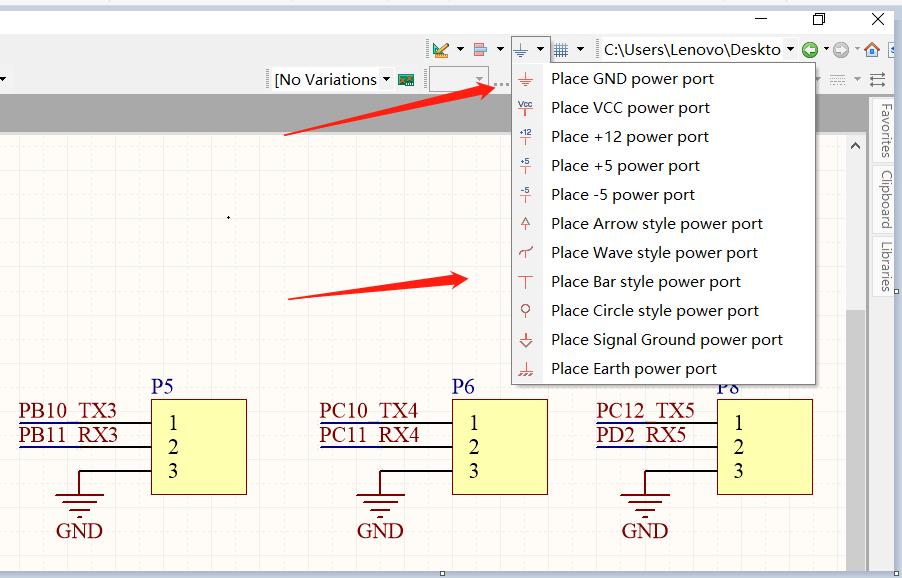The height and width of the screenshot is (578, 902).
Task: Select Place GND power port
Action: tap(663, 79)
